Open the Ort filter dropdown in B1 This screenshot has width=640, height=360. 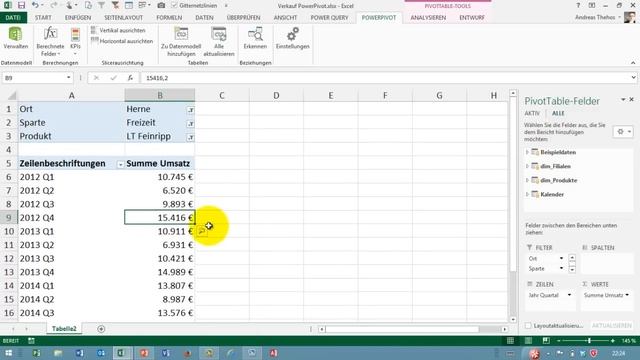point(190,110)
